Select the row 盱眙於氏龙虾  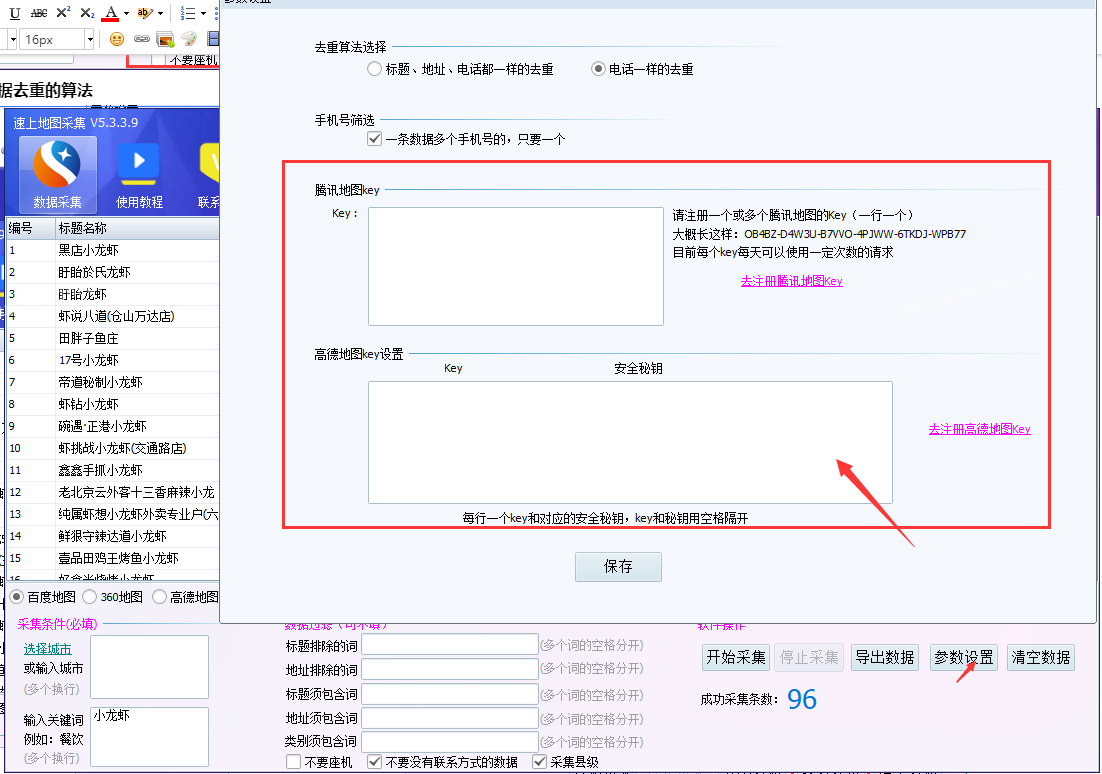[112, 272]
